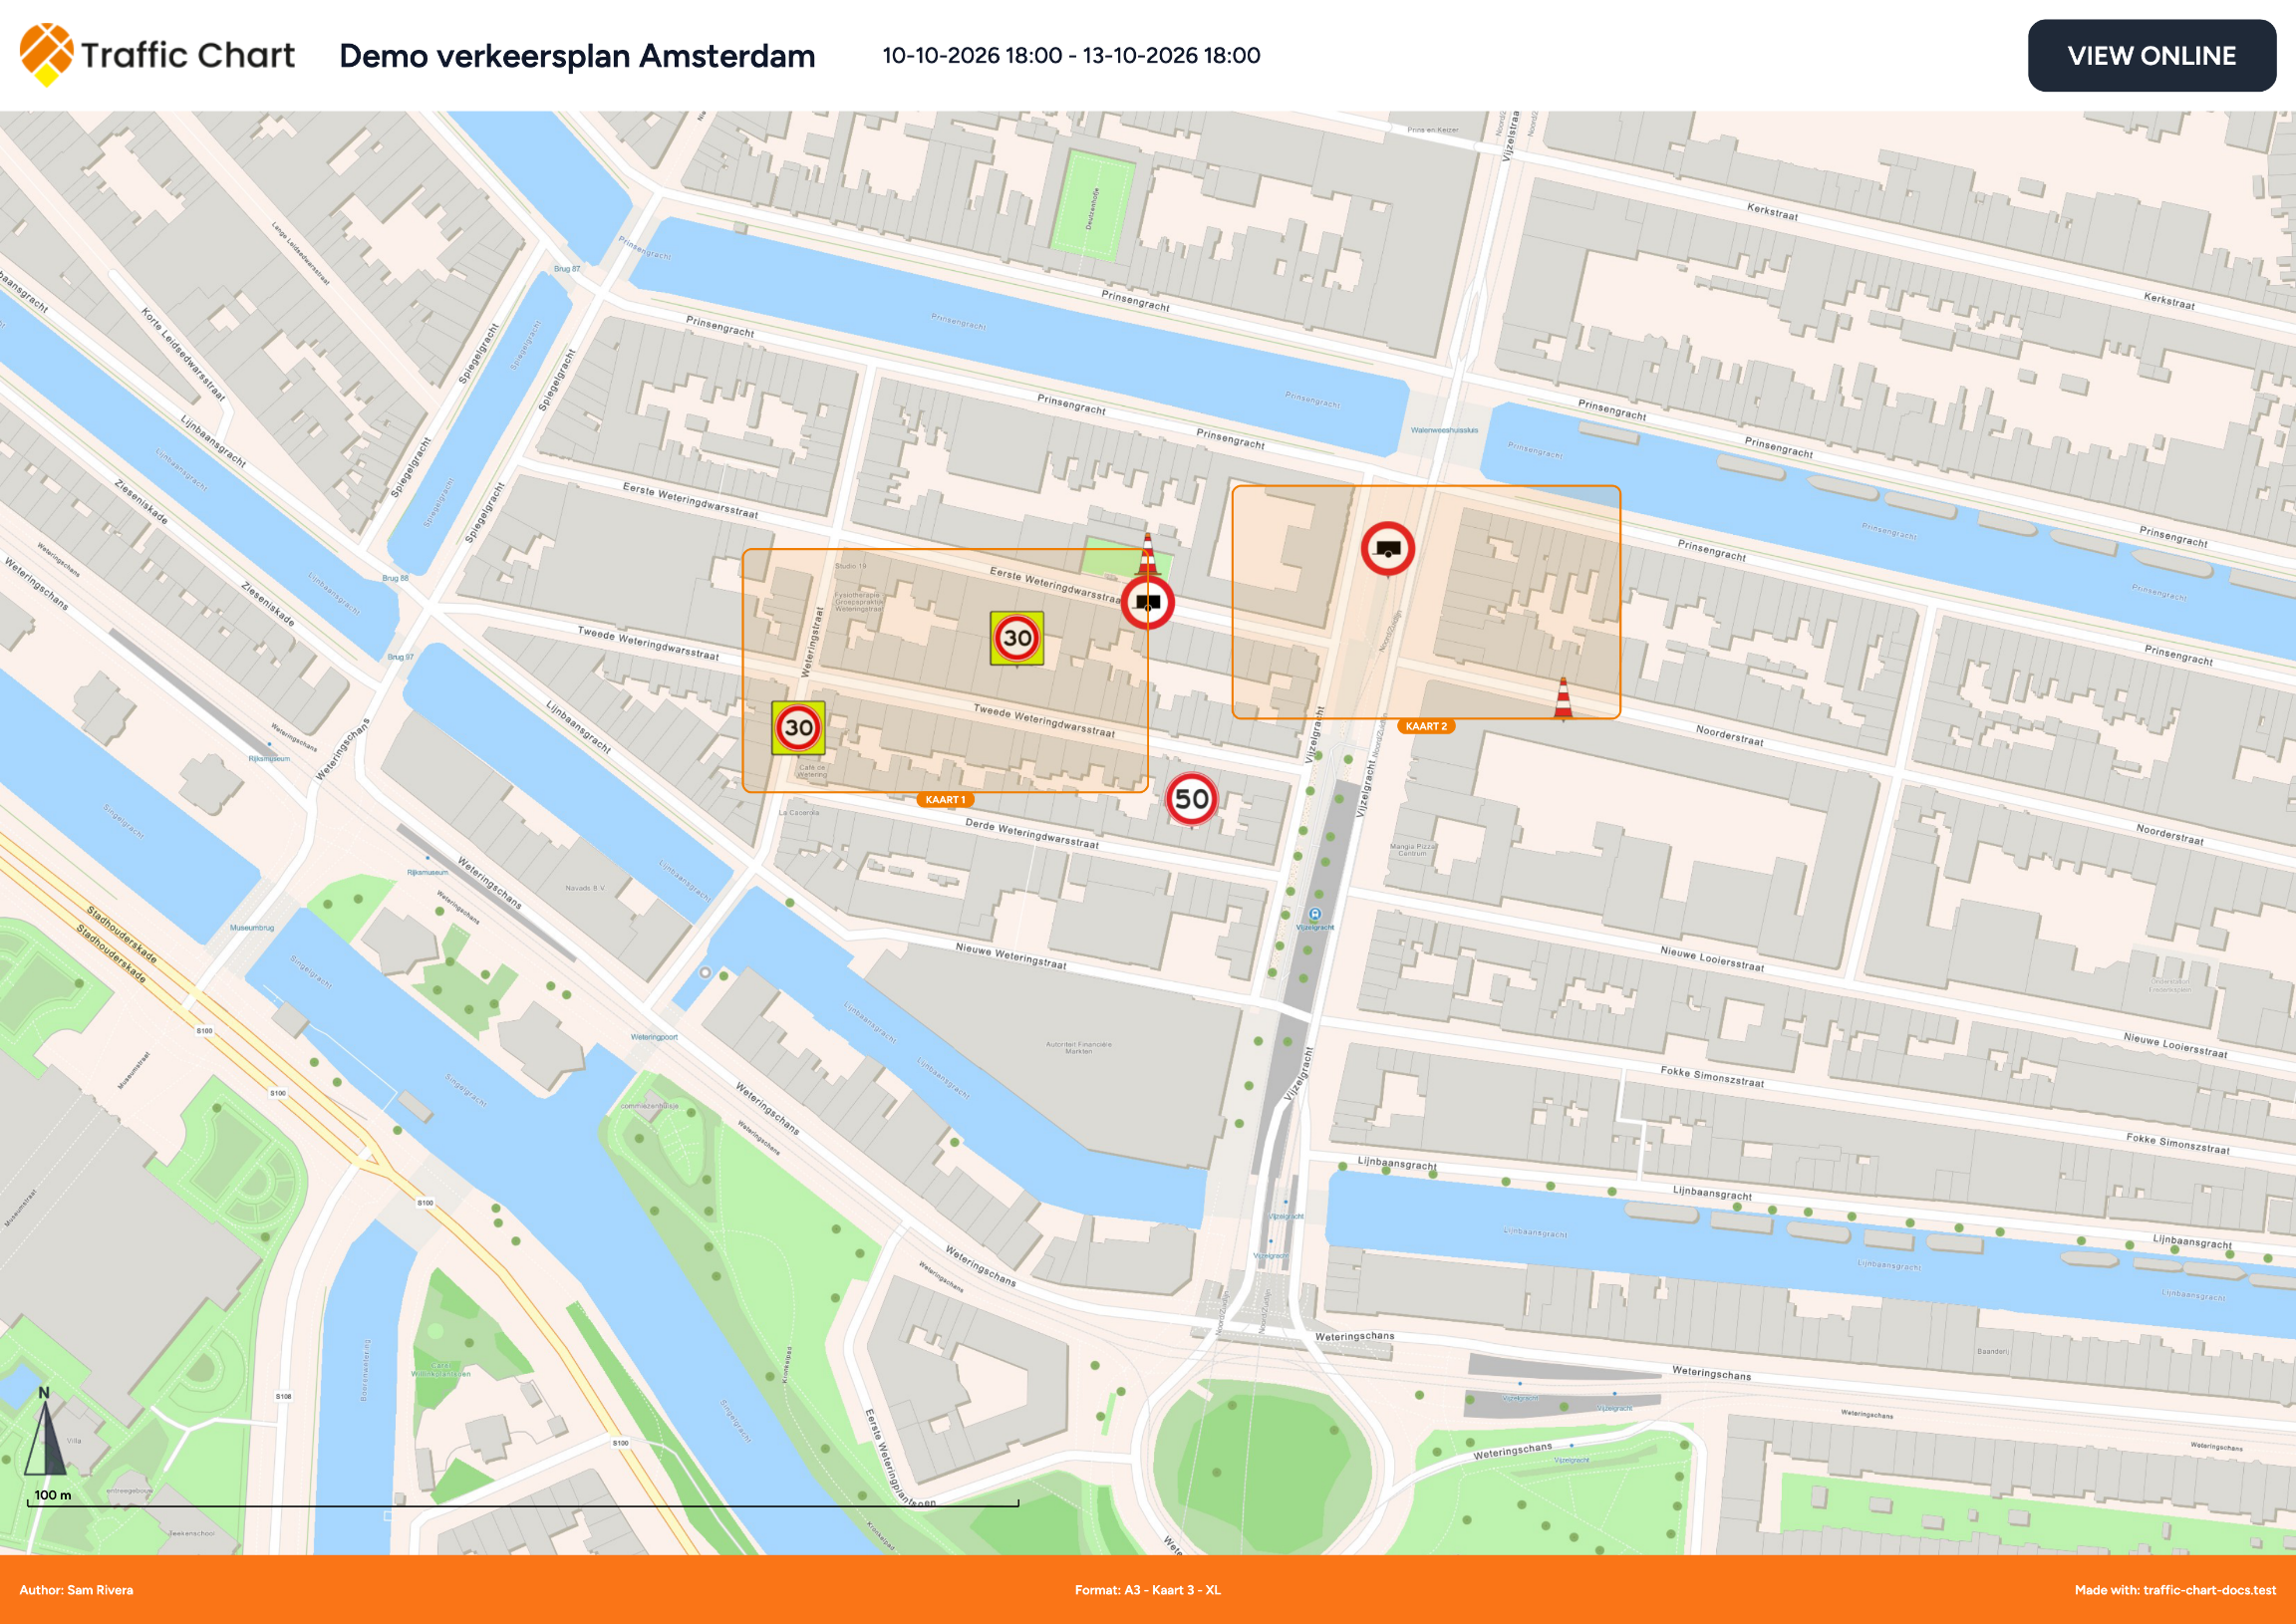Click the no-trucks sign on Eerste Weteringdwarsstraat
This screenshot has width=2296, height=1624.
(1147, 603)
